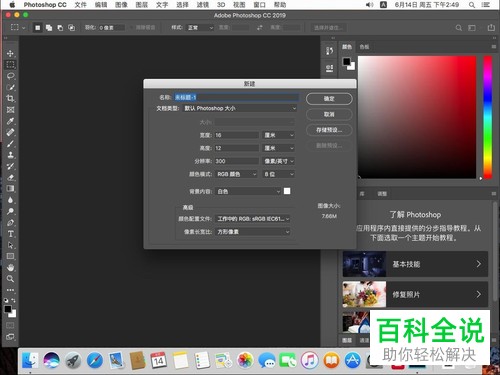Select the Pen tool

pos(10,223)
